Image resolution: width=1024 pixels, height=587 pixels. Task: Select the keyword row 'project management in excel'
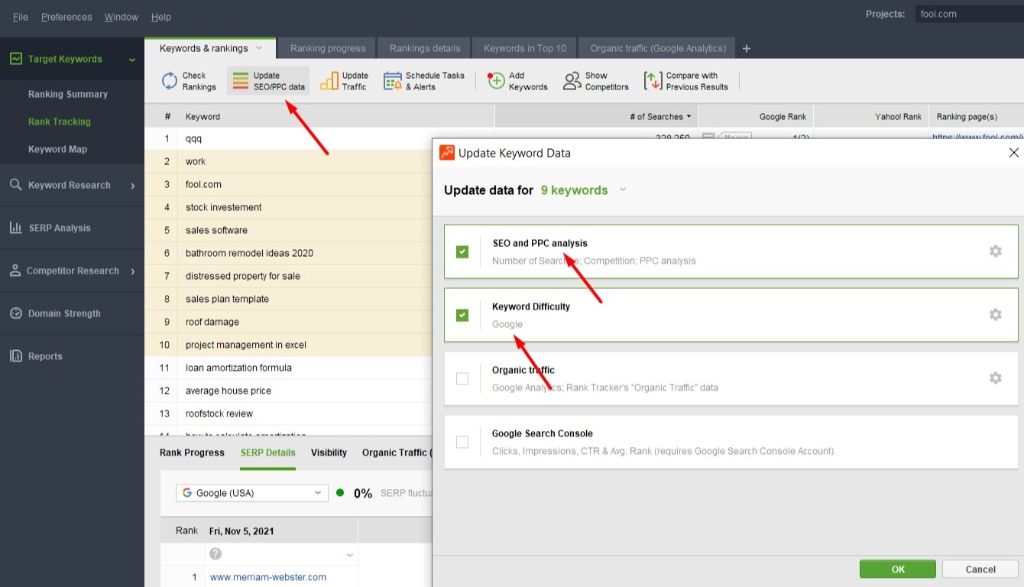[288, 345]
